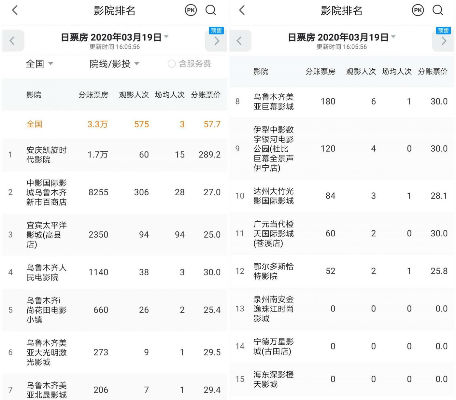Open cinema 伊犁中影数字银河电影公园 row 9
Image resolution: width=456 pixels, height=400 pixels.
pyautogui.click(x=342, y=149)
